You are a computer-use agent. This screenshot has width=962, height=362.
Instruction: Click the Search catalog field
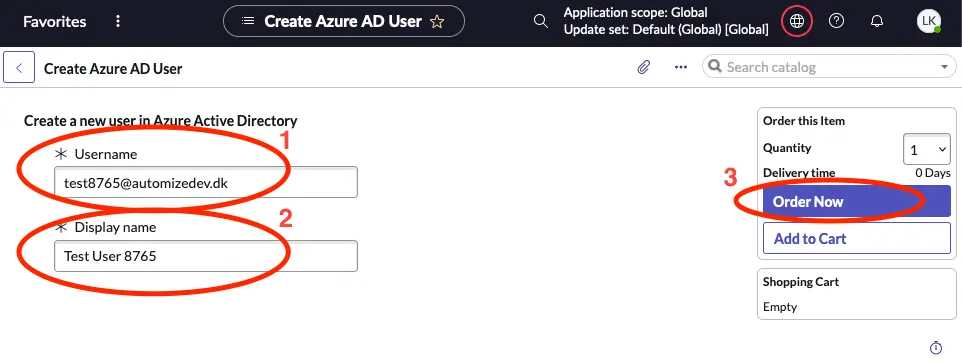pos(829,67)
